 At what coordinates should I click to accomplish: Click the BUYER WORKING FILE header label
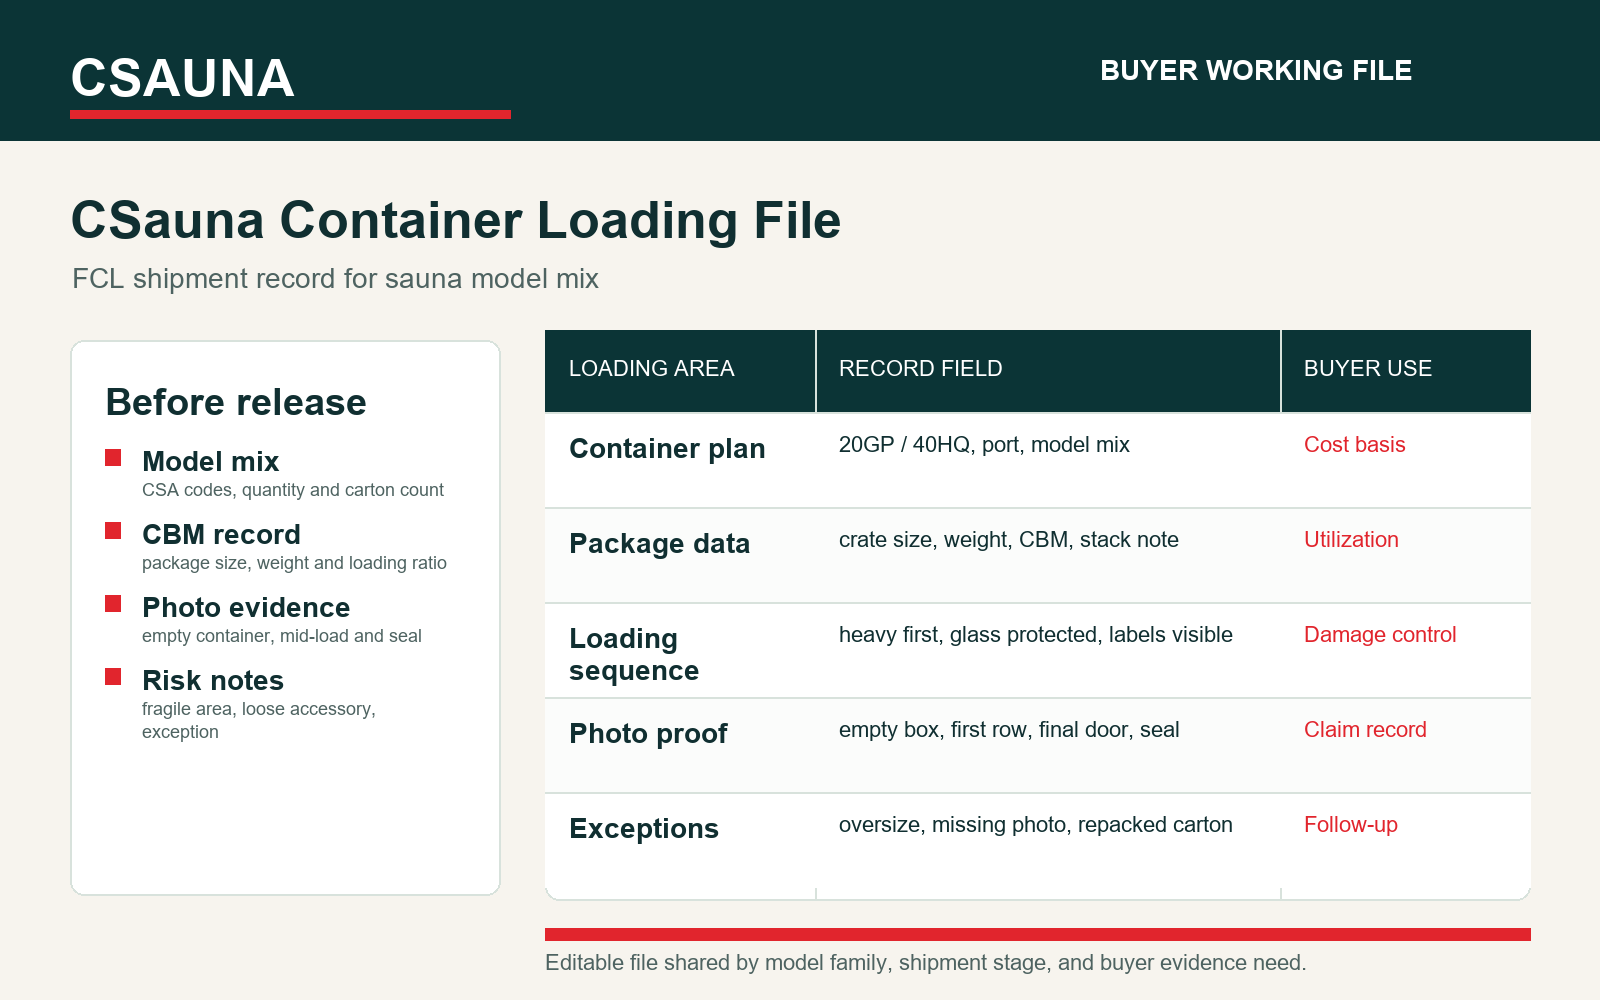pyautogui.click(x=1256, y=70)
